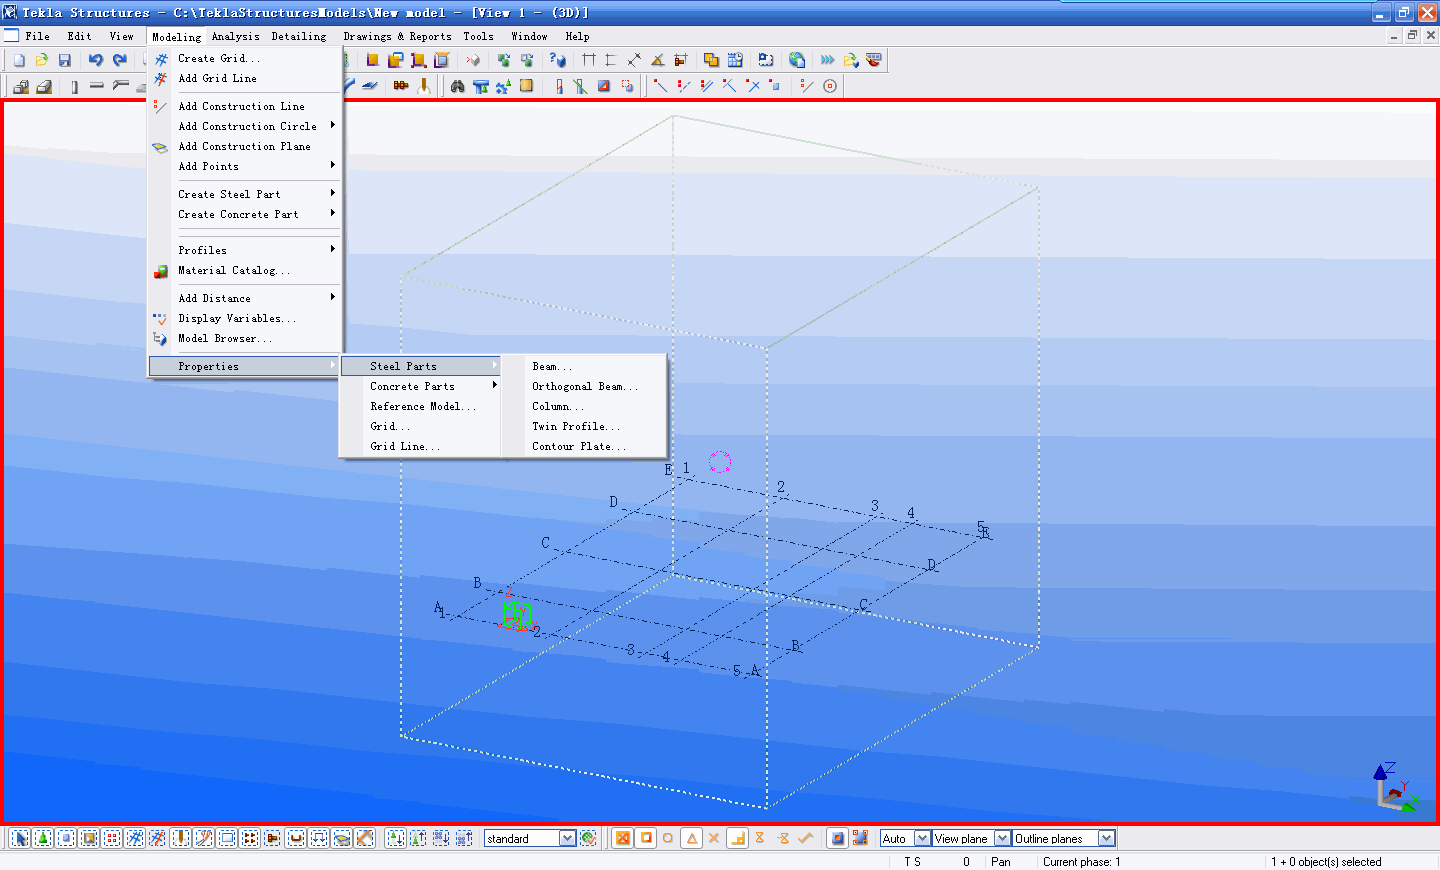Choose Column... in Steel Parts submenu
1440x870 pixels.
[585, 406]
